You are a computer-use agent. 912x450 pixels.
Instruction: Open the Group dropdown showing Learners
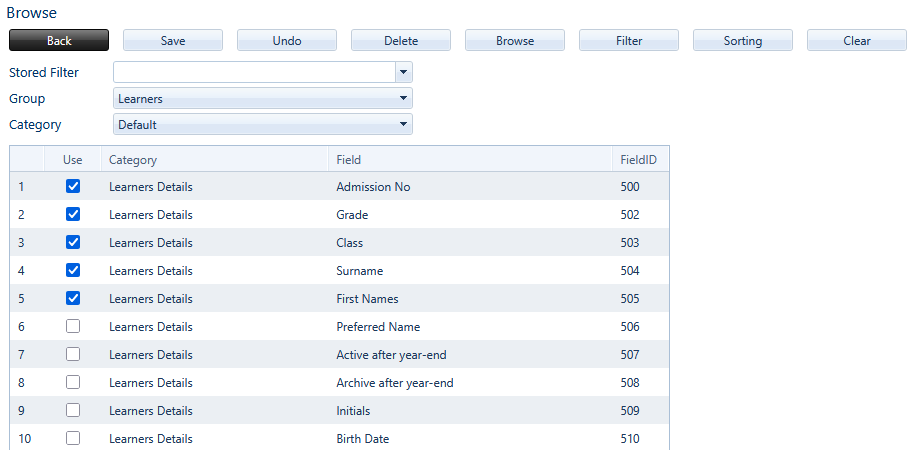coord(263,98)
